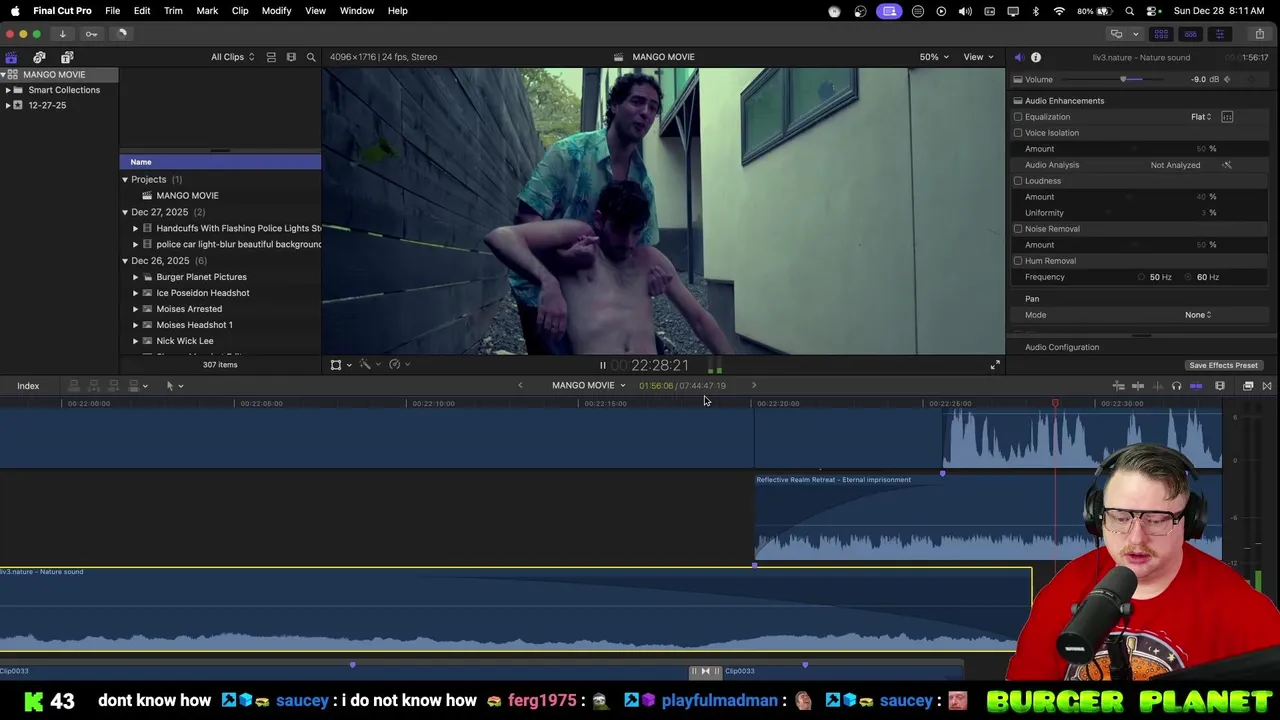Click the Name column header
1280x720 pixels.
pyautogui.click(x=220, y=162)
